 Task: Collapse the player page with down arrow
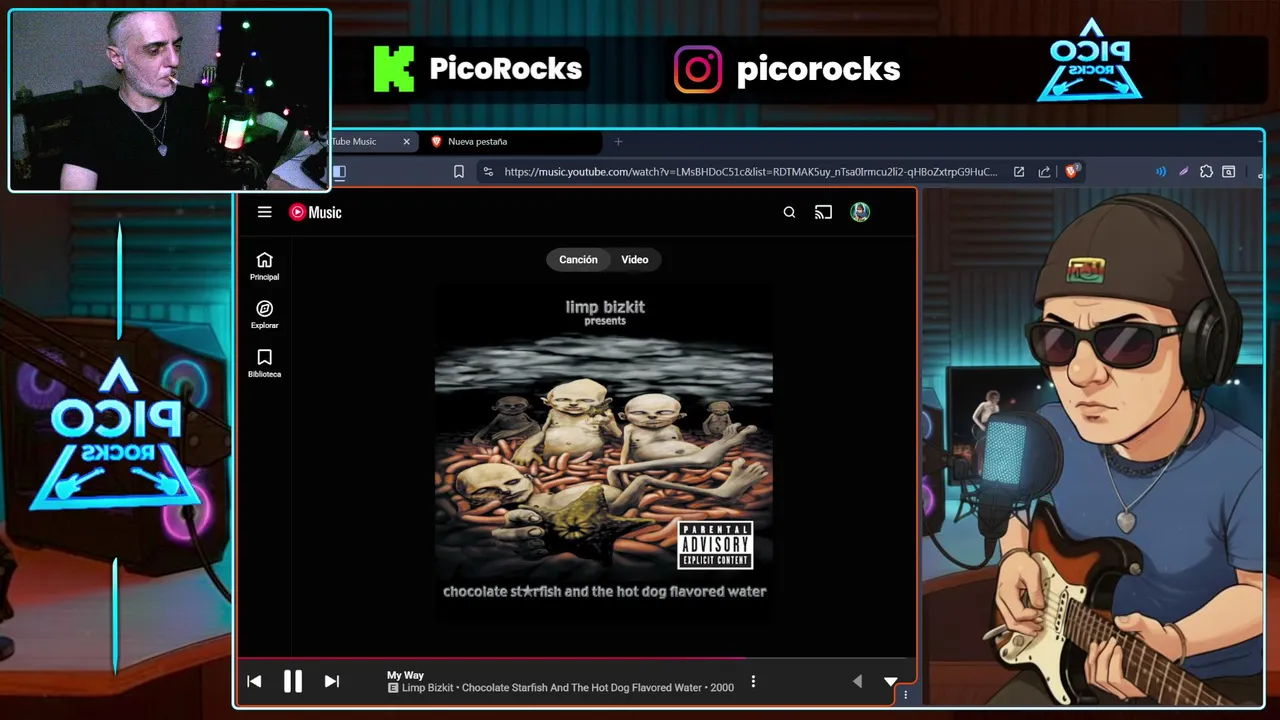click(x=891, y=681)
